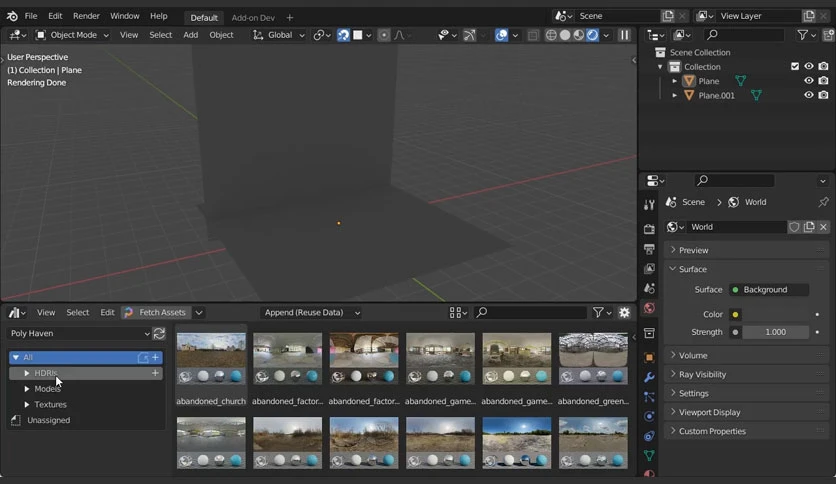The image size is (836, 484).
Task: Open the Scene properties tab
Action: [x=649, y=288]
